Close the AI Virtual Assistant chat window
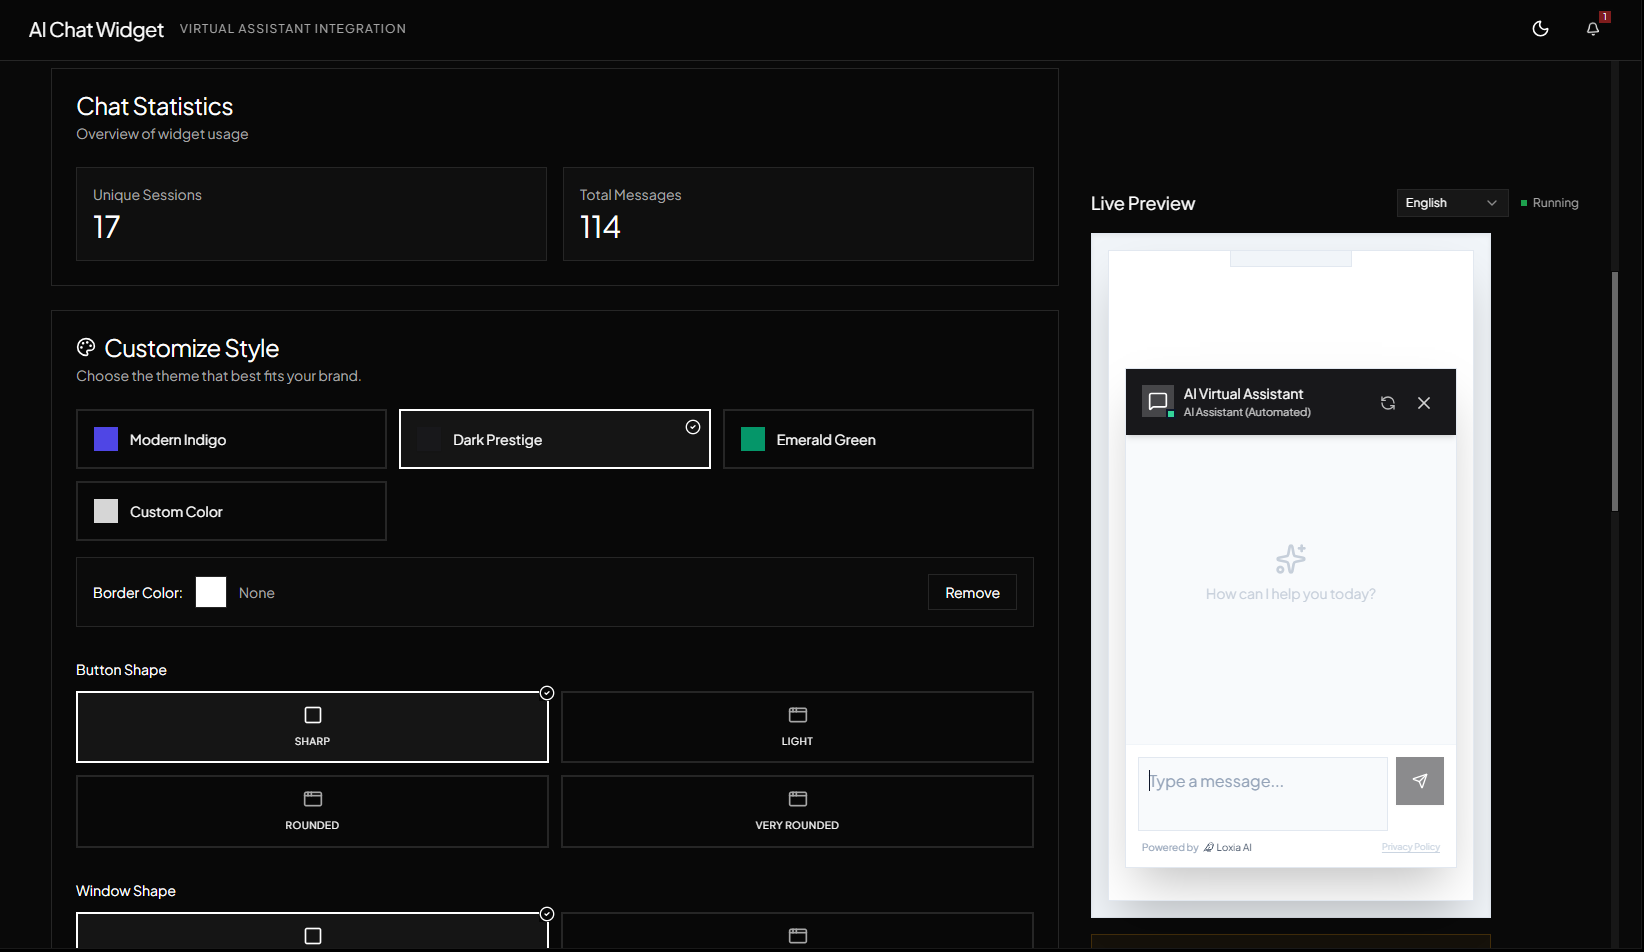 1424,403
